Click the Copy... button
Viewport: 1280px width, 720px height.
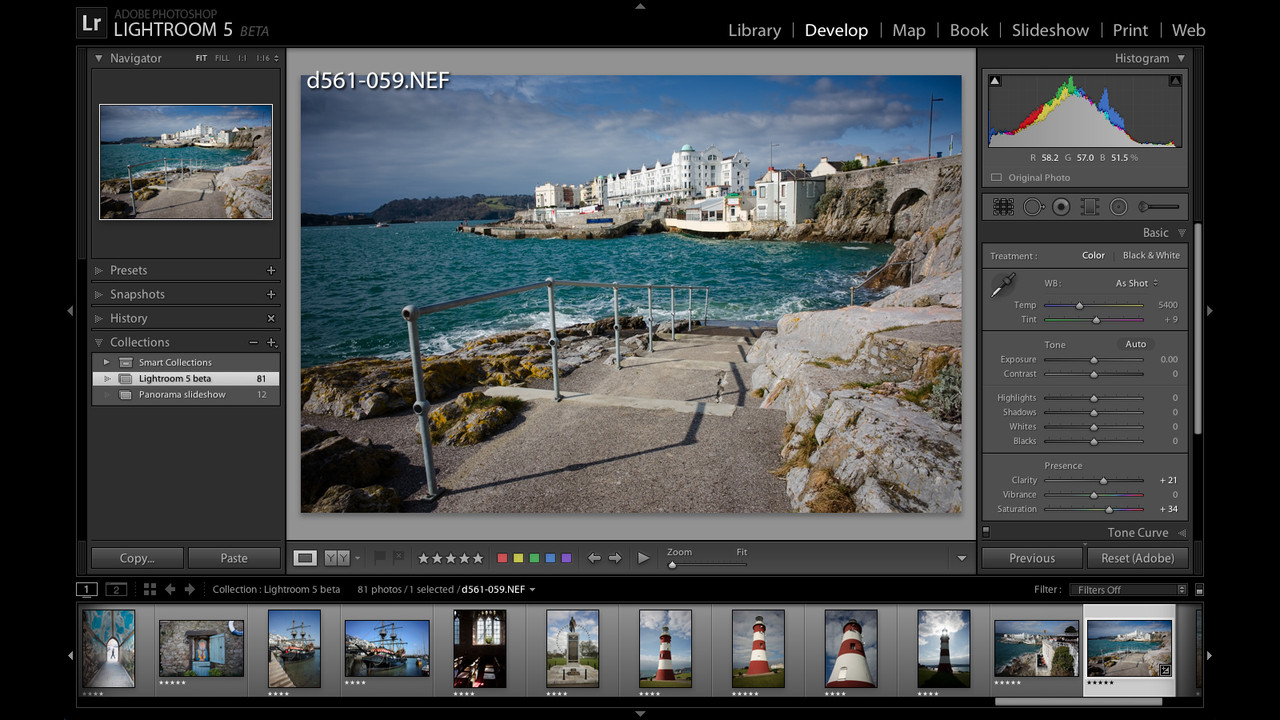coord(137,558)
